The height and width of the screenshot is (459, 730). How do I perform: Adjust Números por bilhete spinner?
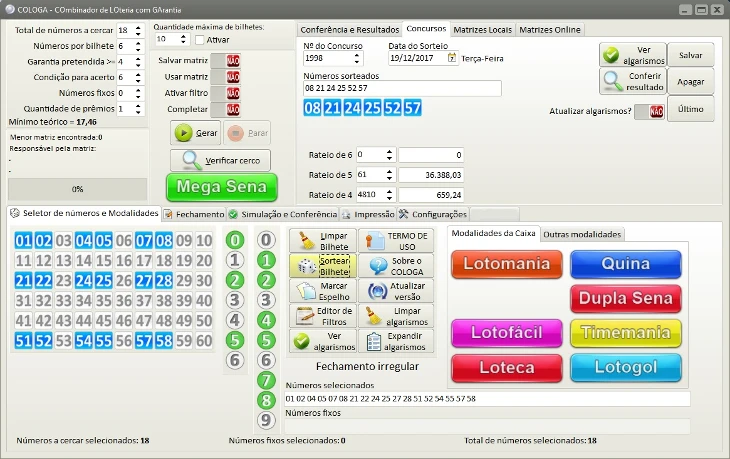pyautogui.click(x=138, y=46)
